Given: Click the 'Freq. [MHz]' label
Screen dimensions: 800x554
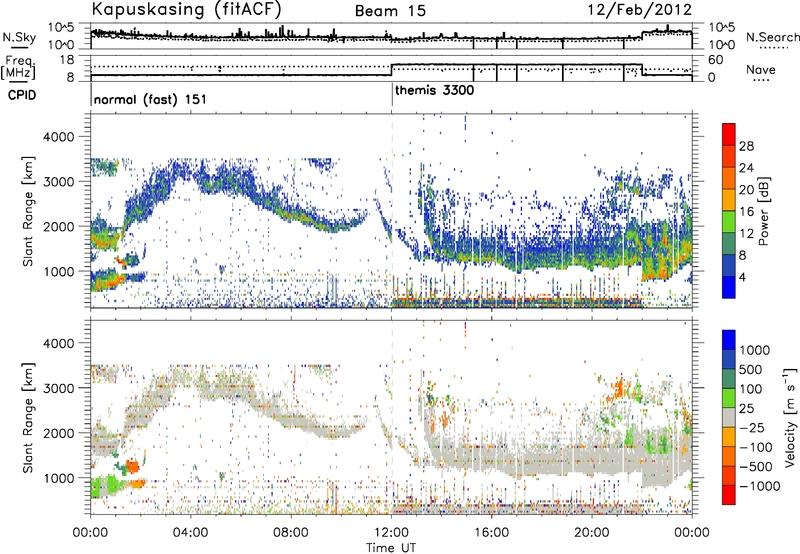Looking at the screenshot, I should [x=18, y=67].
